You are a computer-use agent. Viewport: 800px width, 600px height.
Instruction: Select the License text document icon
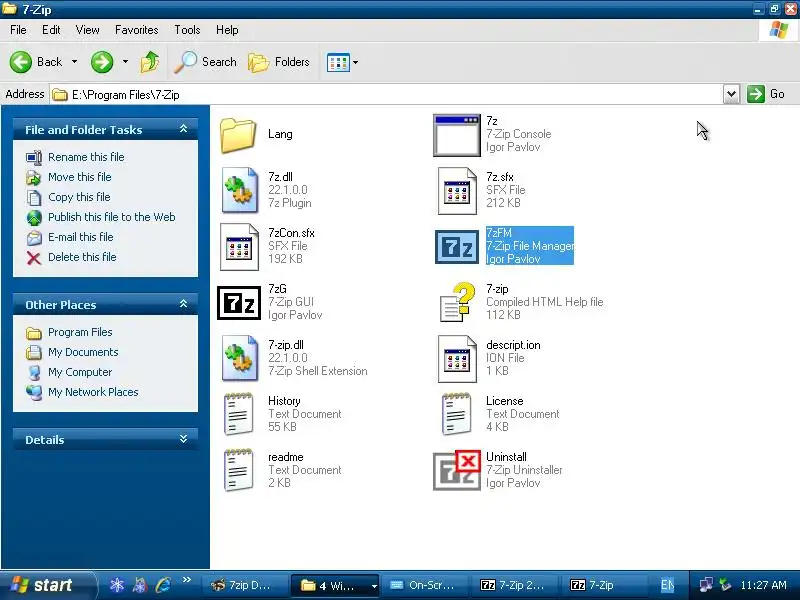[456, 414]
